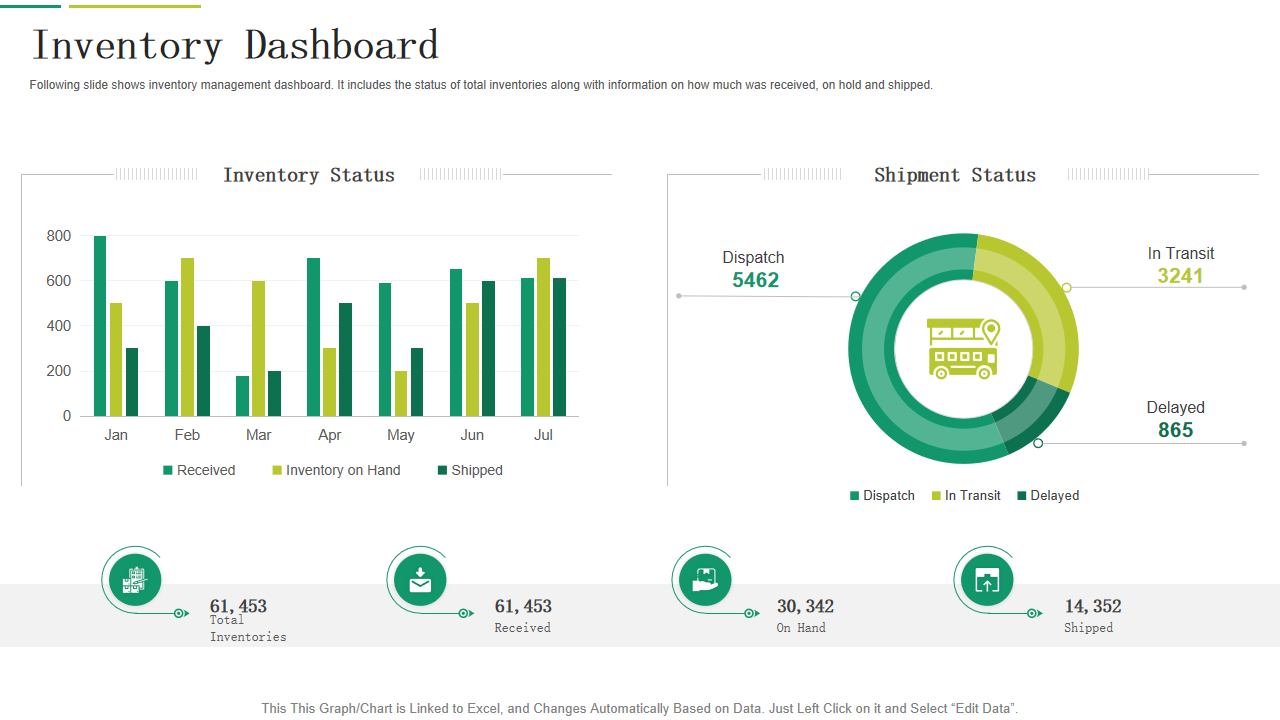Click the Dispatch value 5462

point(755,280)
